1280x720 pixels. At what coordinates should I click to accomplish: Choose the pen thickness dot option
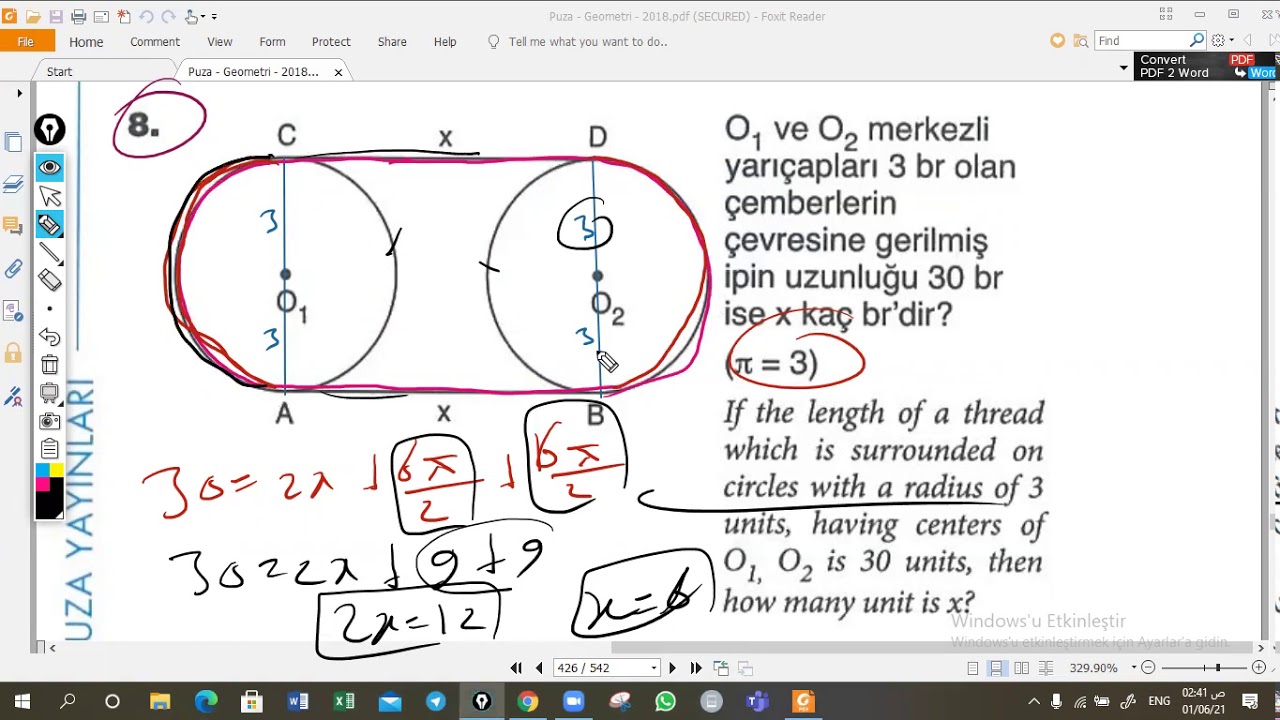pos(50,309)
